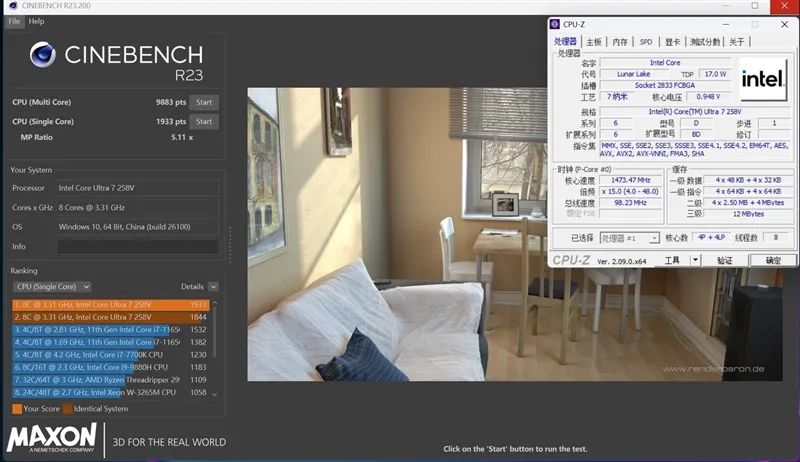Switch to CPU-Z 关于 tab
The width and height of the screenshot is (800, 462).
[x=736, y=42]
